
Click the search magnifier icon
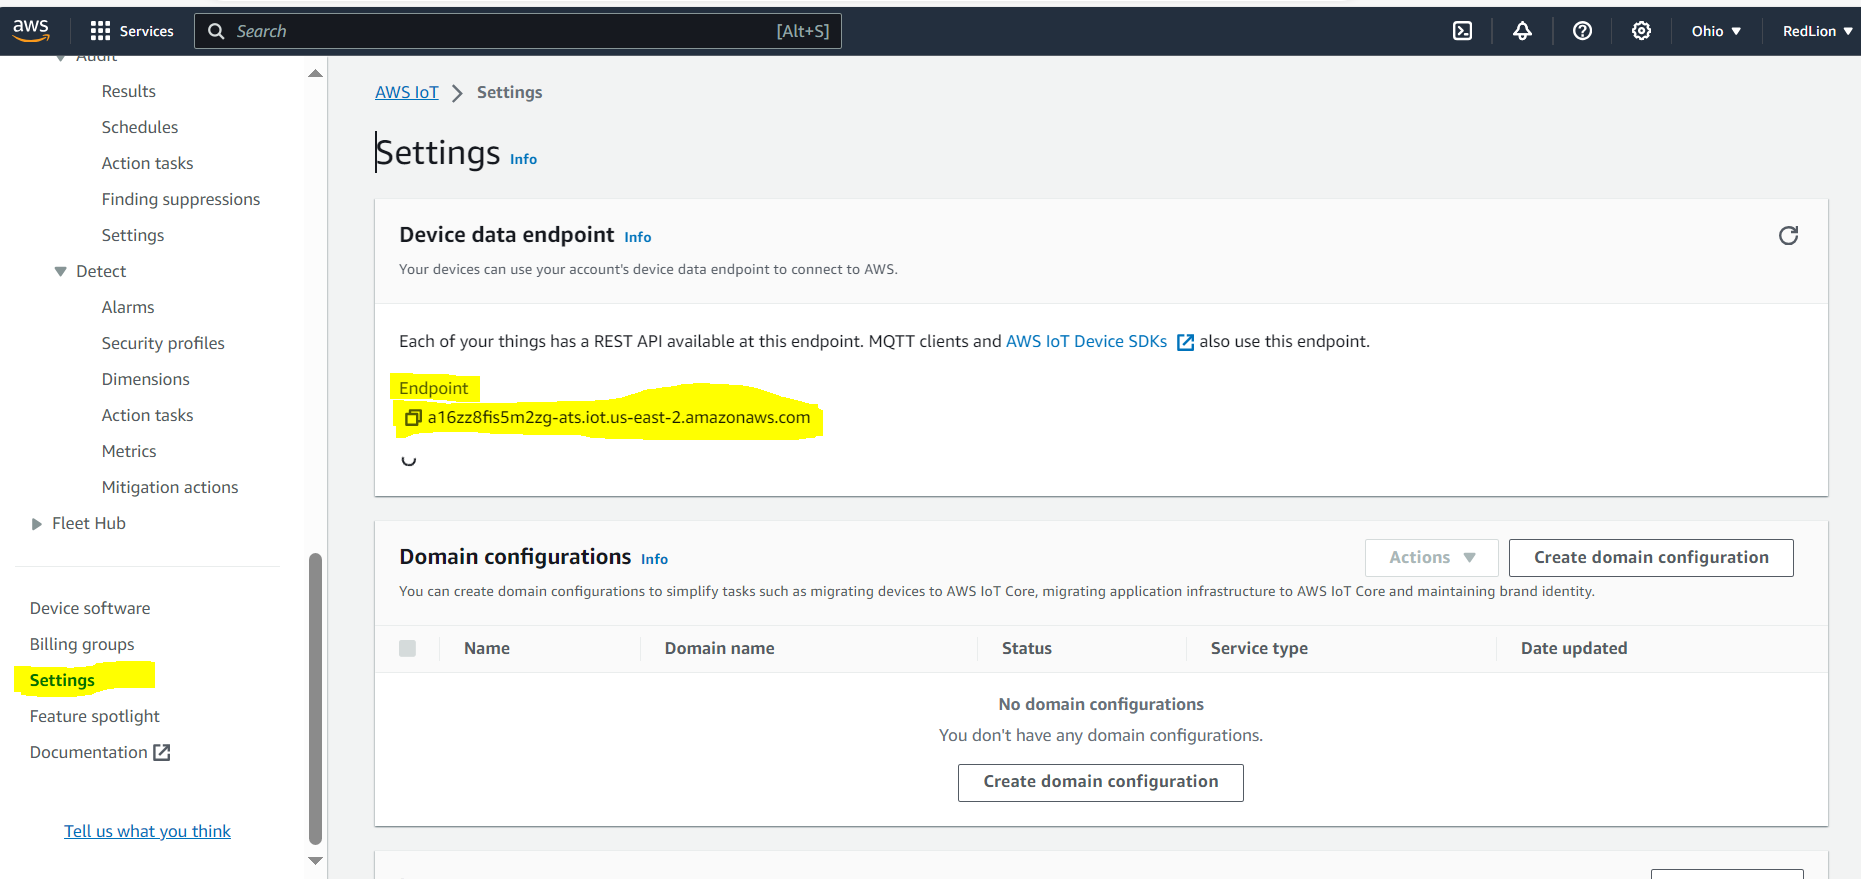(x=216, y=31)
